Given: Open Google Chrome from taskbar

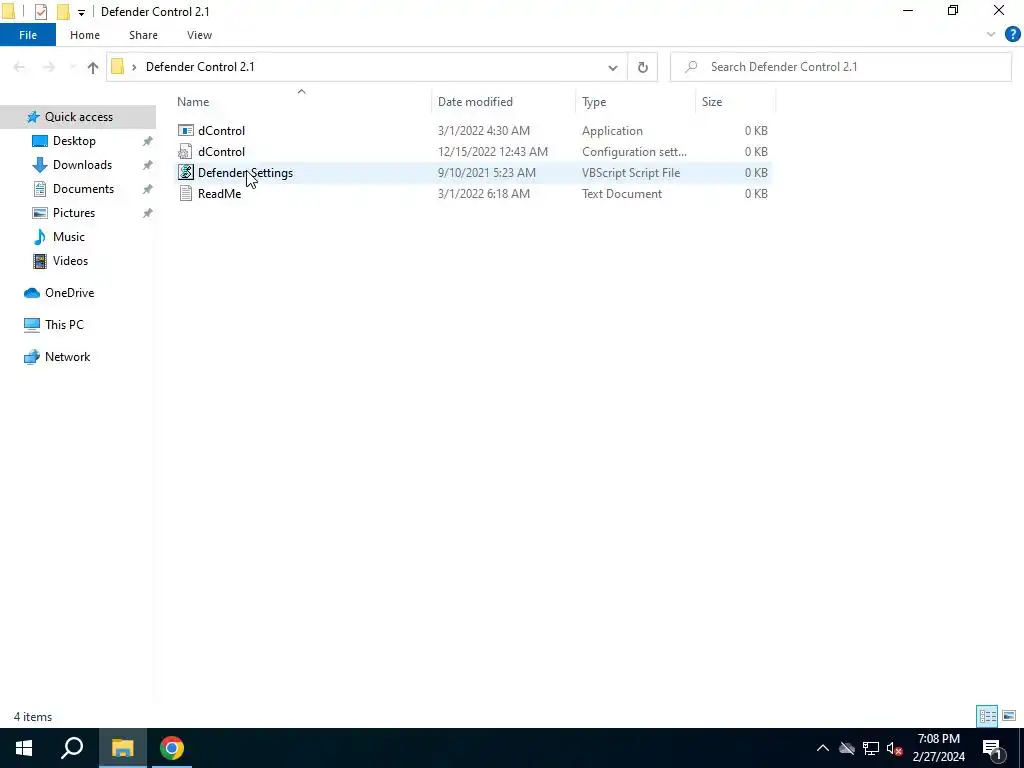Looking at the screenshot, I should coord(172,748).
